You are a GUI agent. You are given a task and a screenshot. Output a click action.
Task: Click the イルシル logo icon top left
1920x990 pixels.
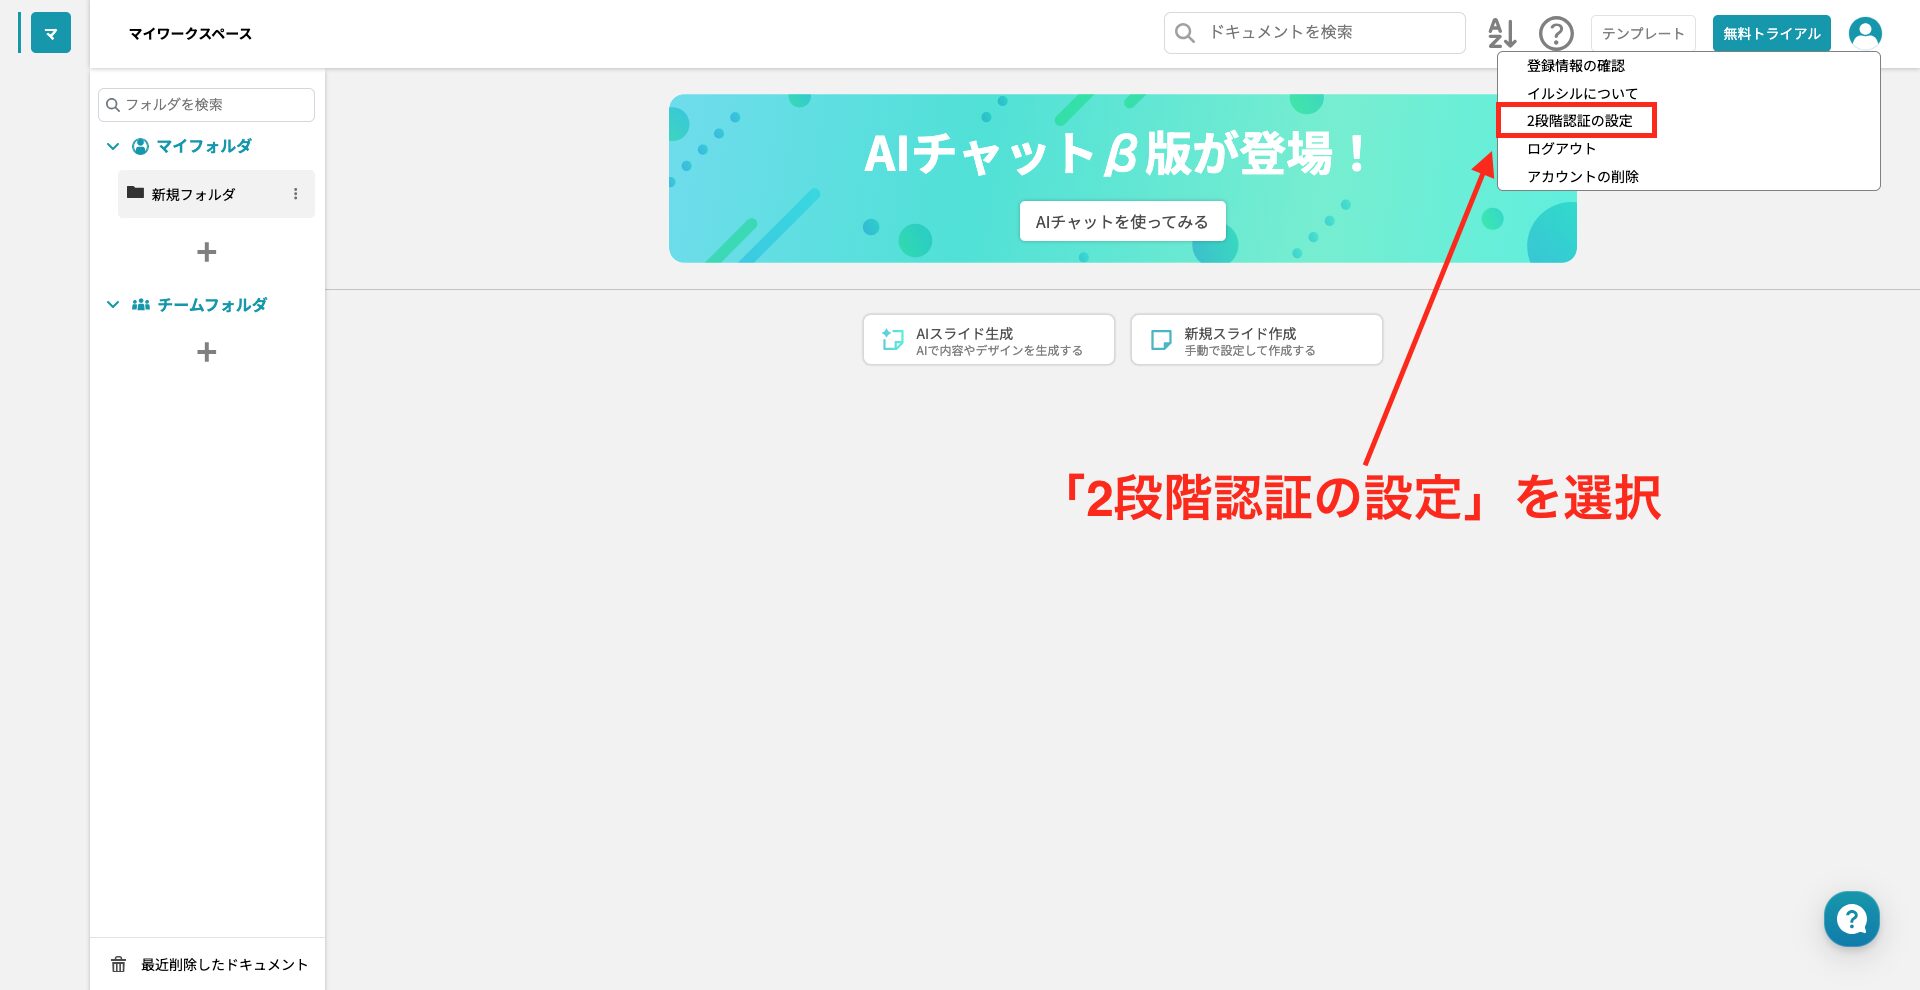point(49,32)
